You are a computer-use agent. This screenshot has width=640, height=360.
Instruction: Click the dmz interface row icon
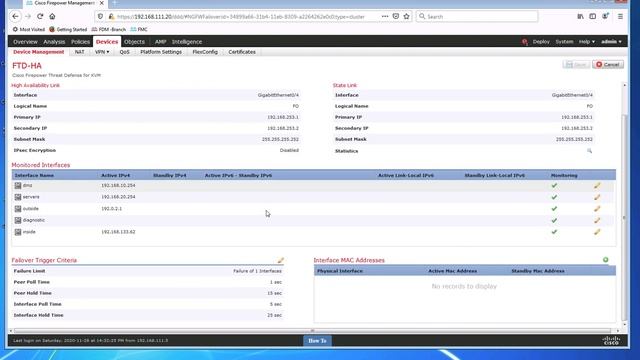tap(18, 186)
